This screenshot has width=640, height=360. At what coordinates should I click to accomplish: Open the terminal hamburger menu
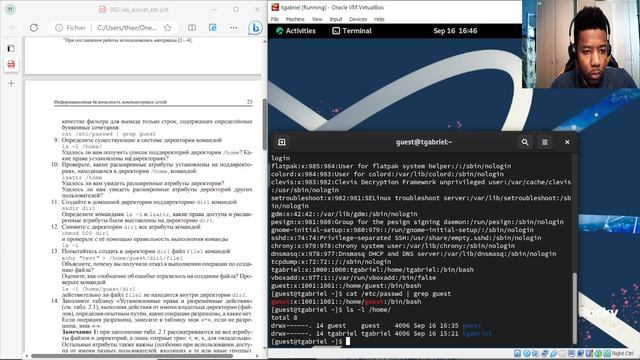544,142
